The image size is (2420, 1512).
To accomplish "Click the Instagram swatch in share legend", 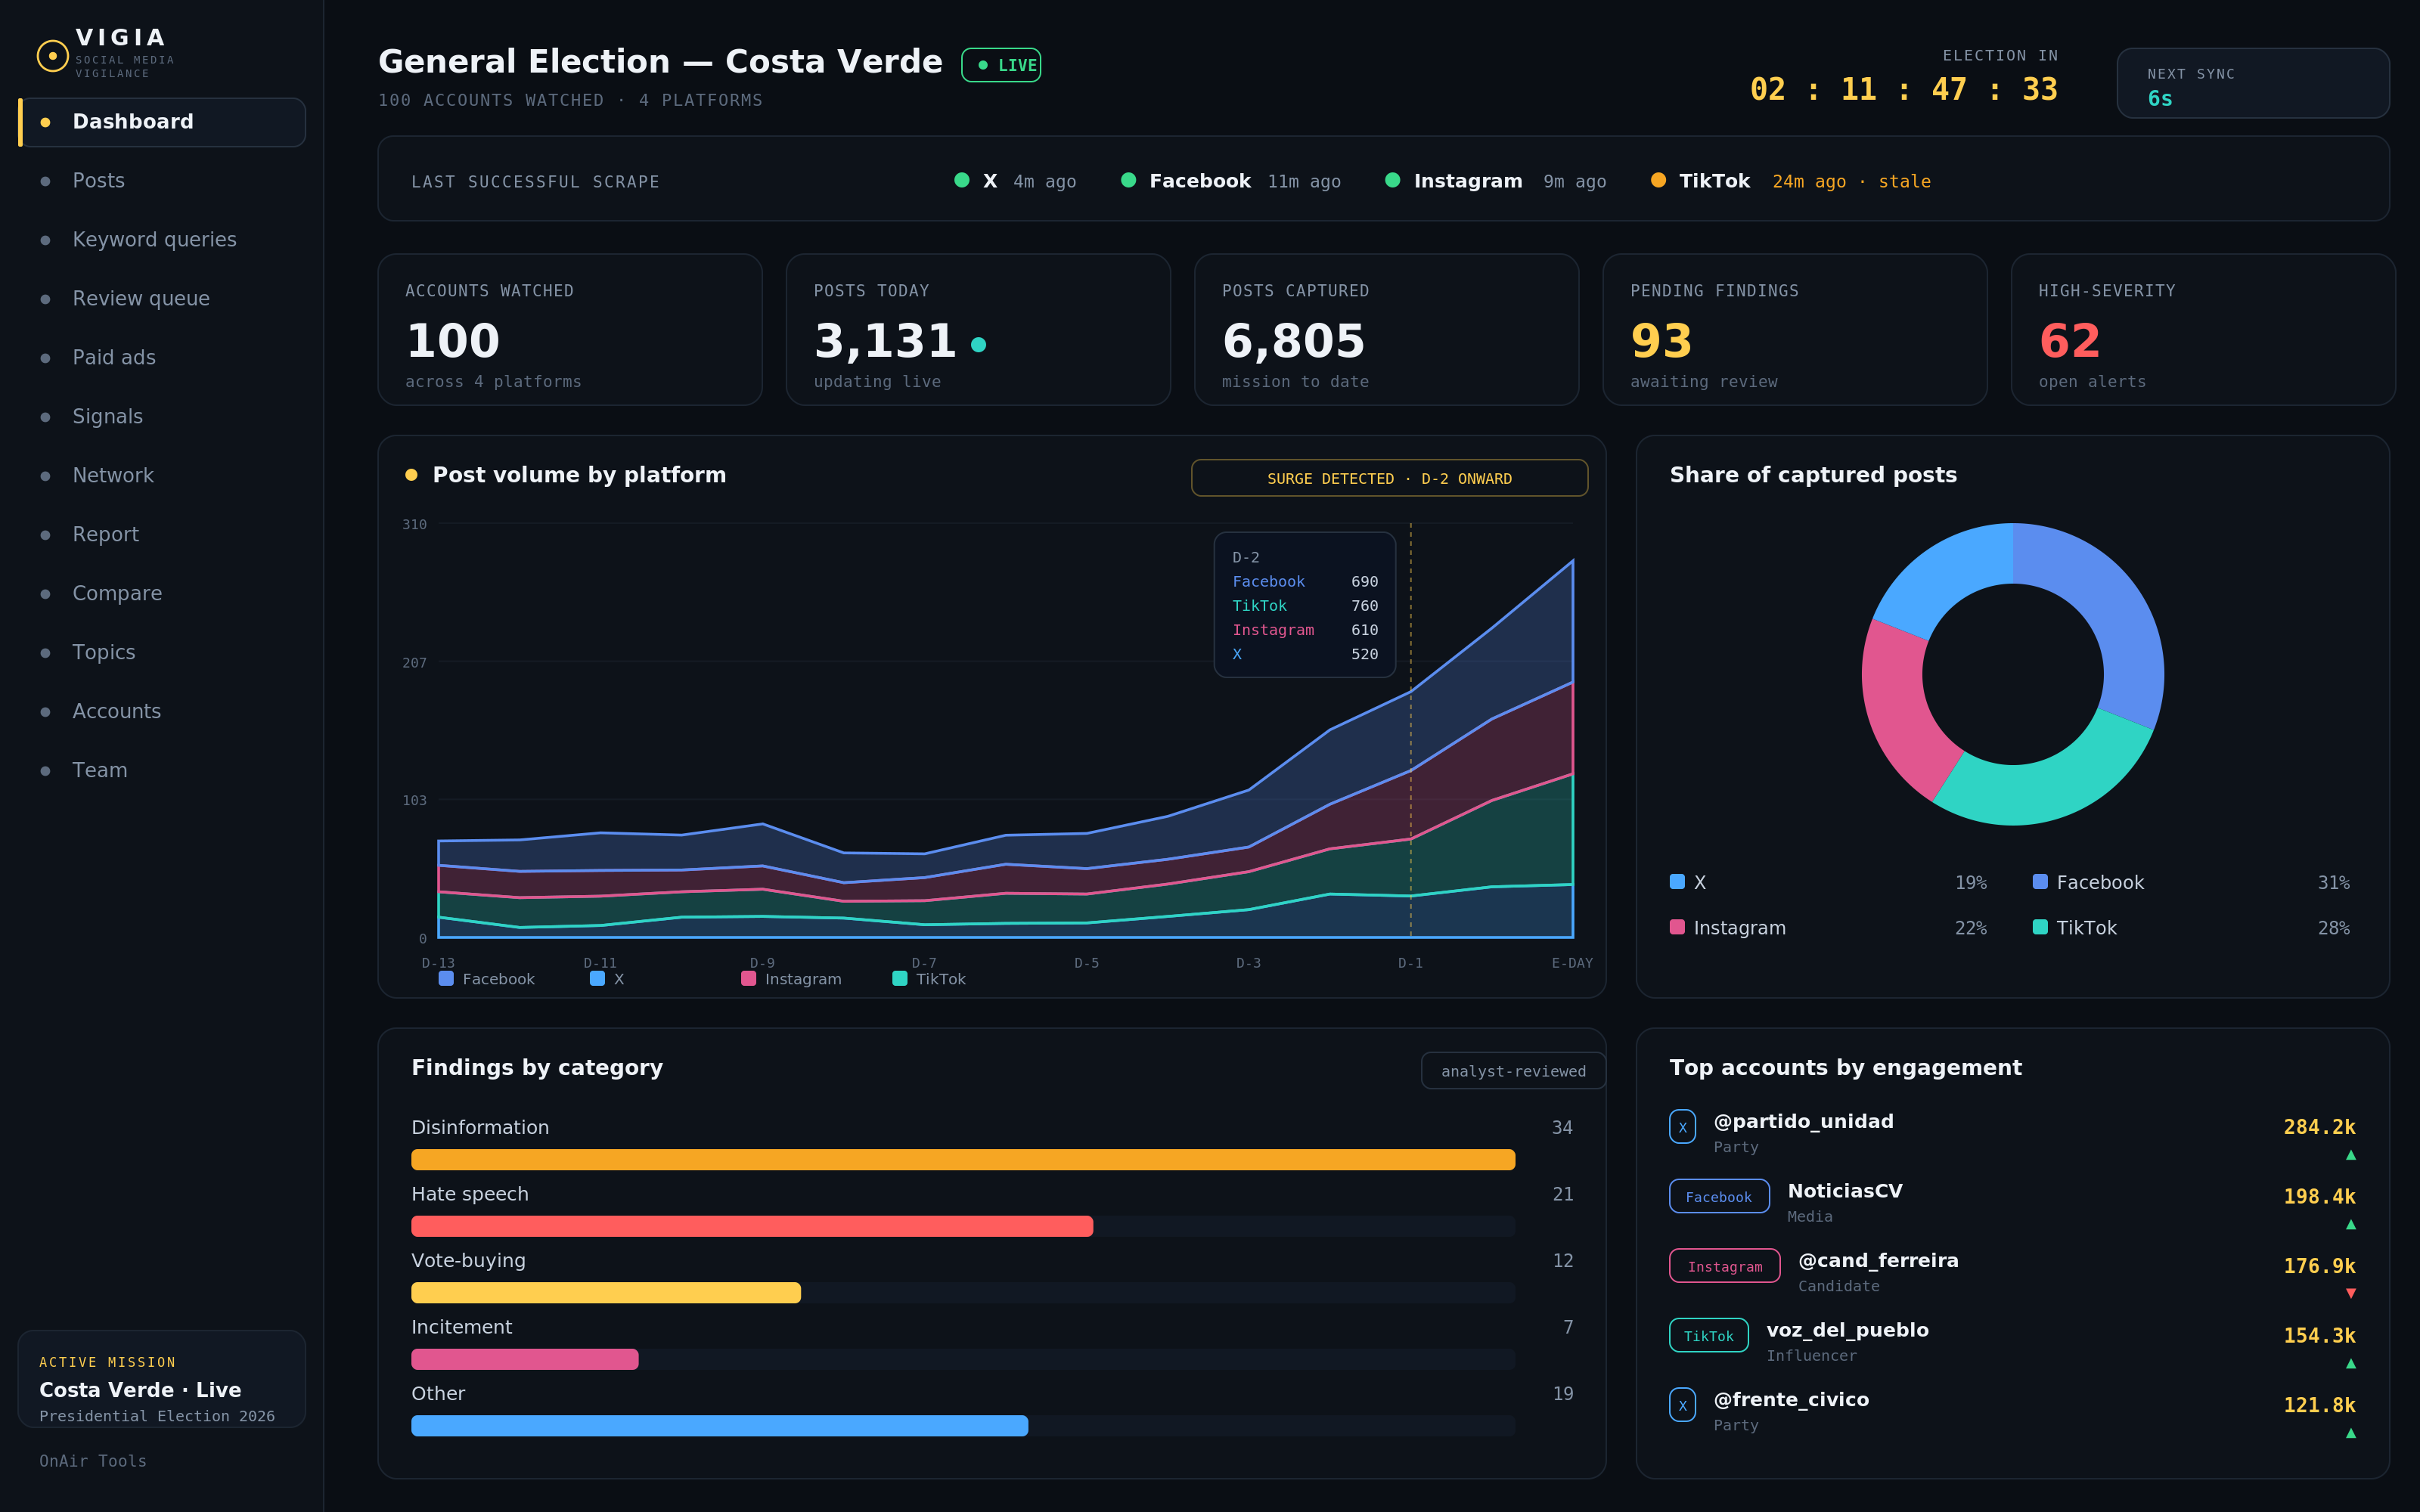I will tap(1677, 927).
